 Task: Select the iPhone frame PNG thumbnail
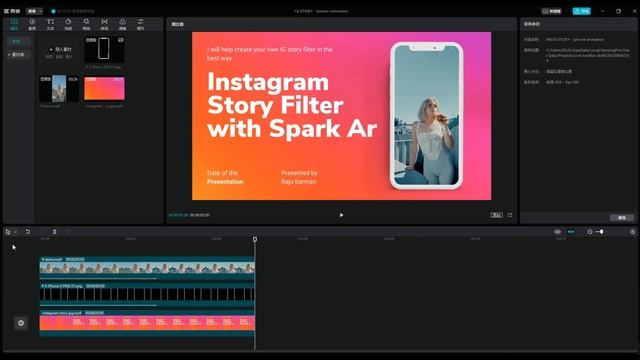point(104,49)
